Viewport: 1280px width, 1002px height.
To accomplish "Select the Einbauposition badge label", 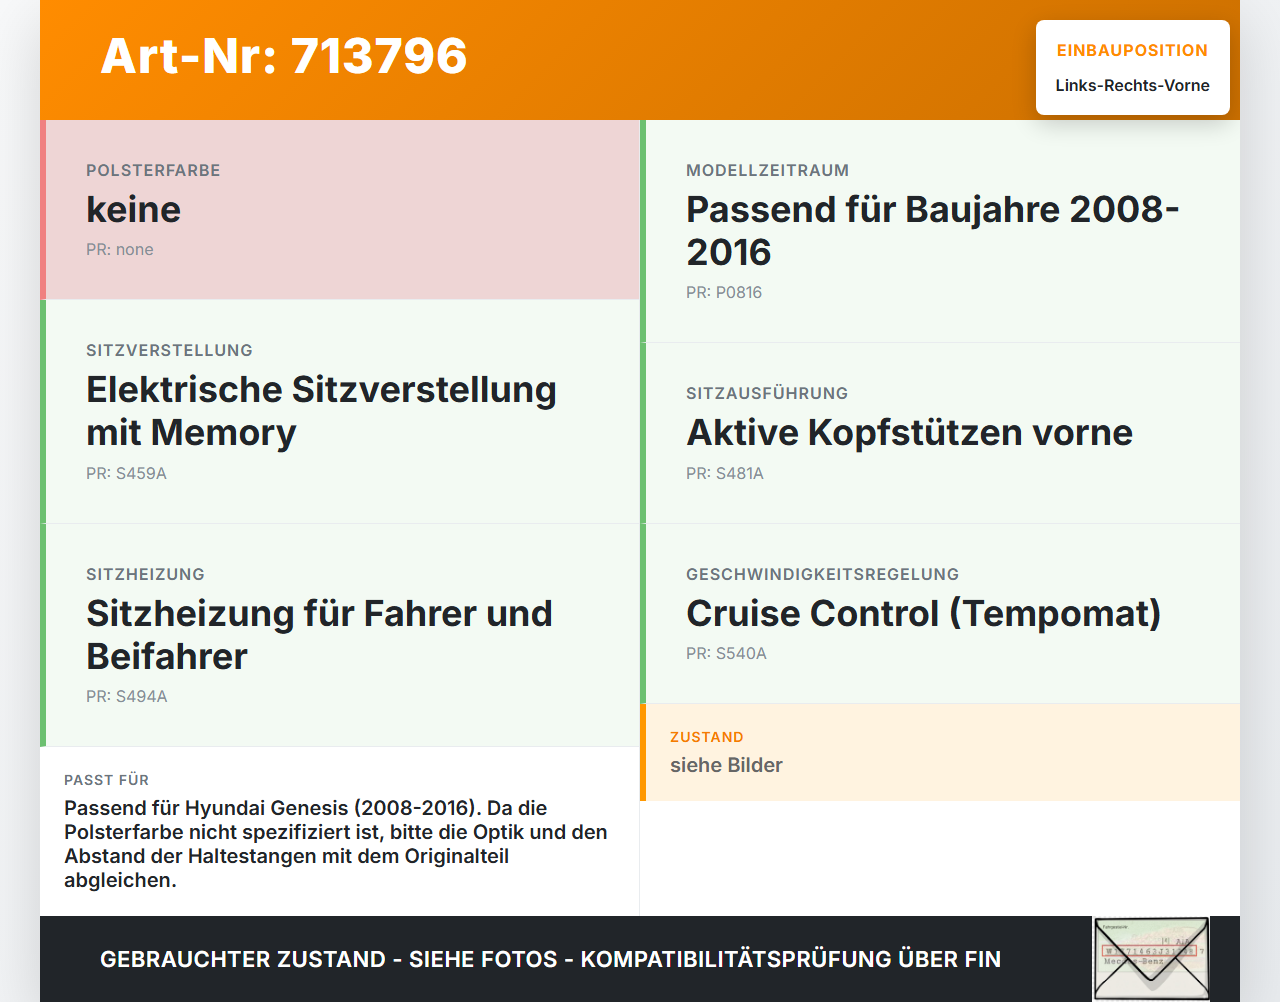I will tap(1132, 50).
